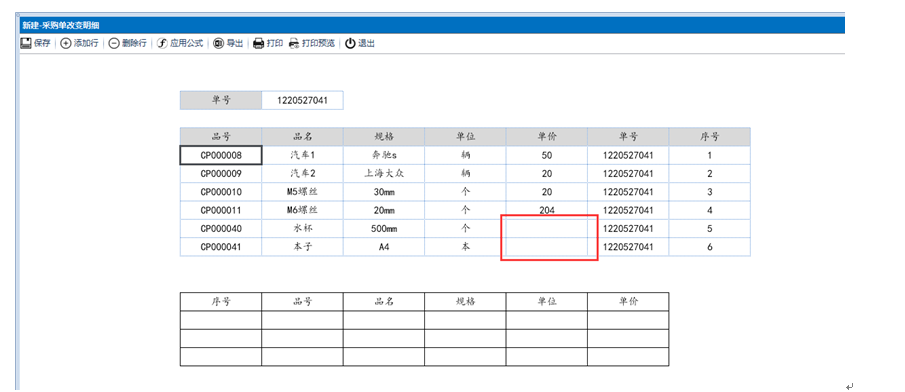Click empty 单价 cell in 水杯 row
The width and height of the screenshot is (905, 392).
click(547, 229)
